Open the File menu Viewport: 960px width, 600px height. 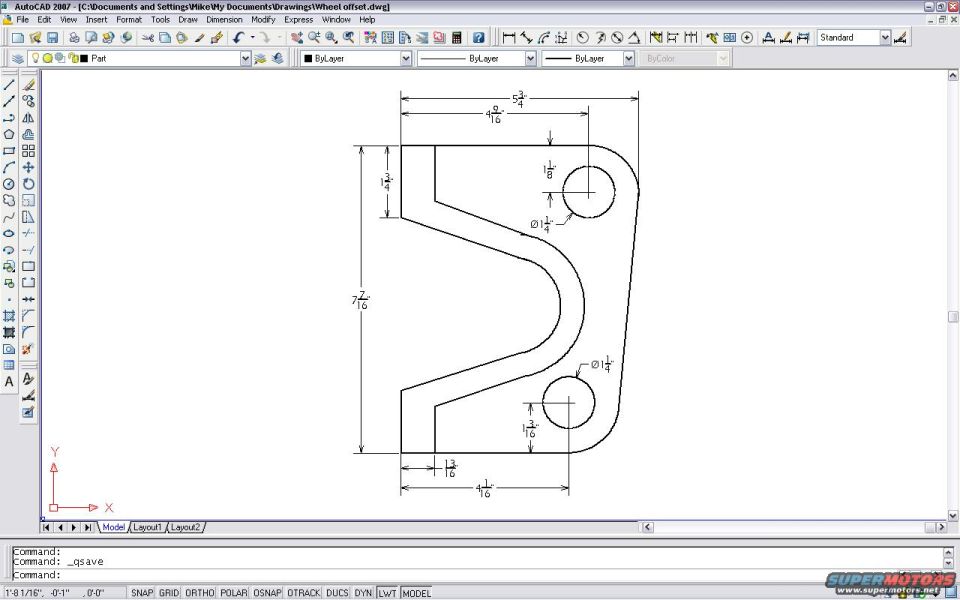23,20
